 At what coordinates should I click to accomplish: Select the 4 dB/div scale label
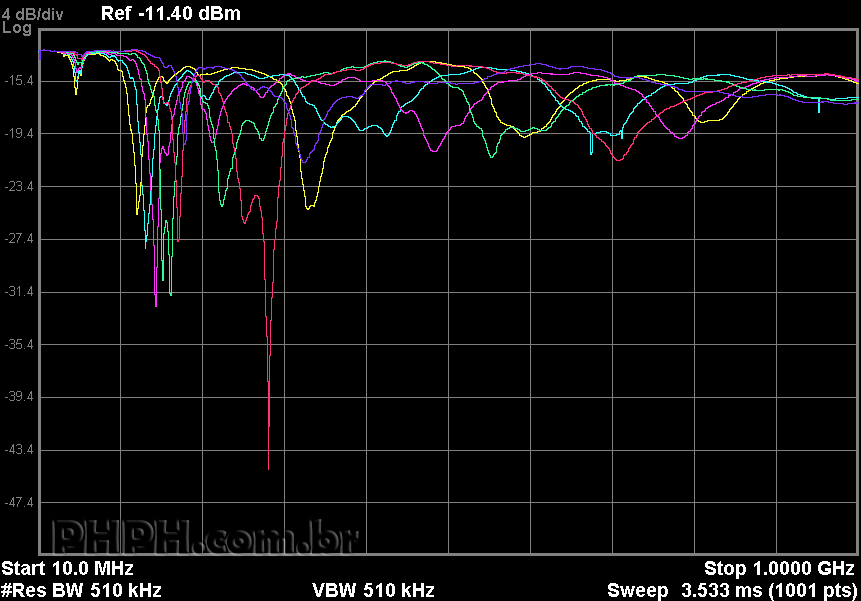[32, 14]
